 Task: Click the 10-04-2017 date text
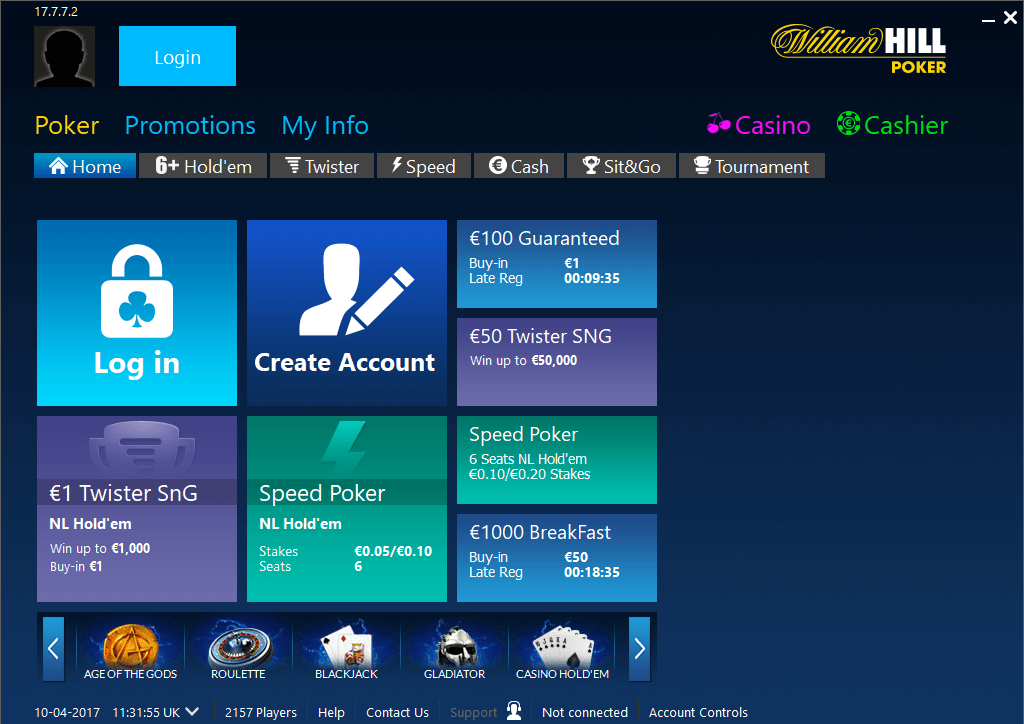(67, 712)
